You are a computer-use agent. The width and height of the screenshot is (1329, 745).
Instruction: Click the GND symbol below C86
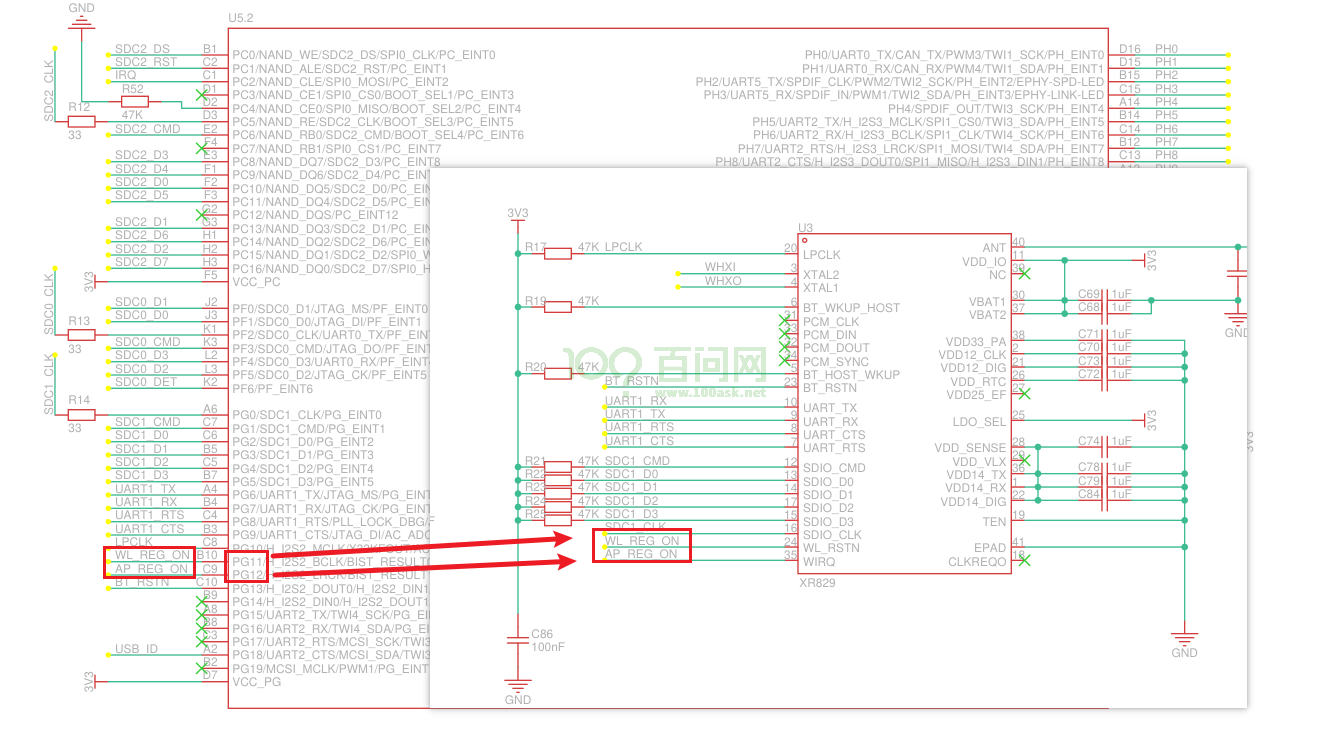(x=517, y=686)
